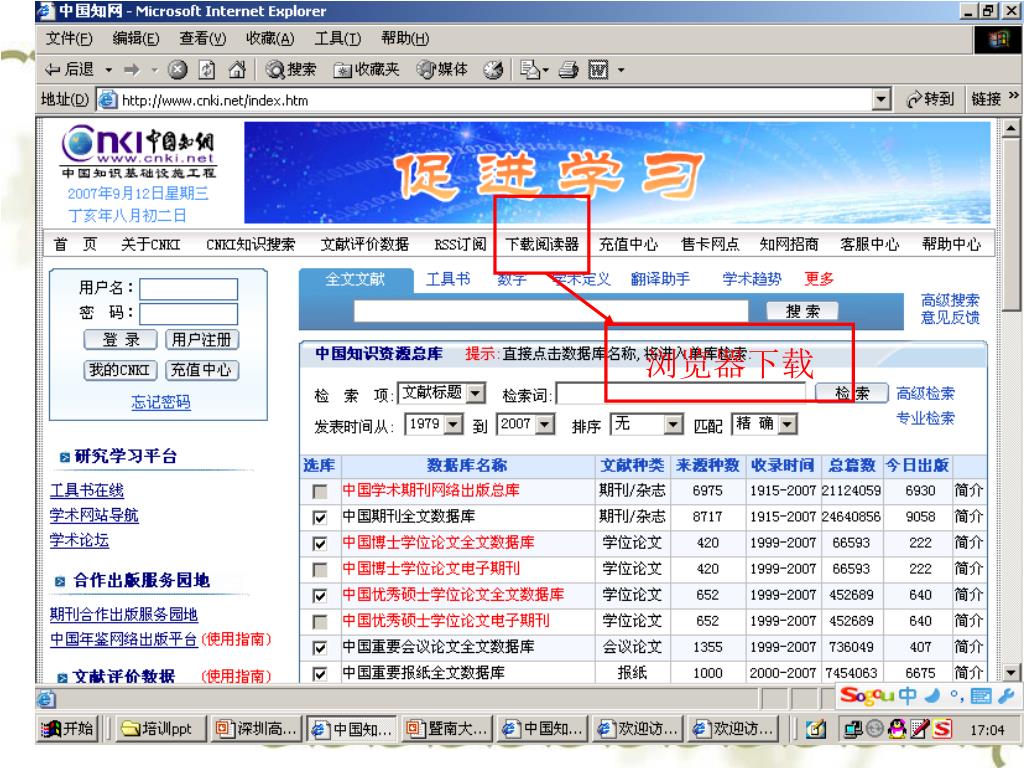The image size is (1024, 768).
Task: Click the 用户名 input field
Action: point(189,288)
